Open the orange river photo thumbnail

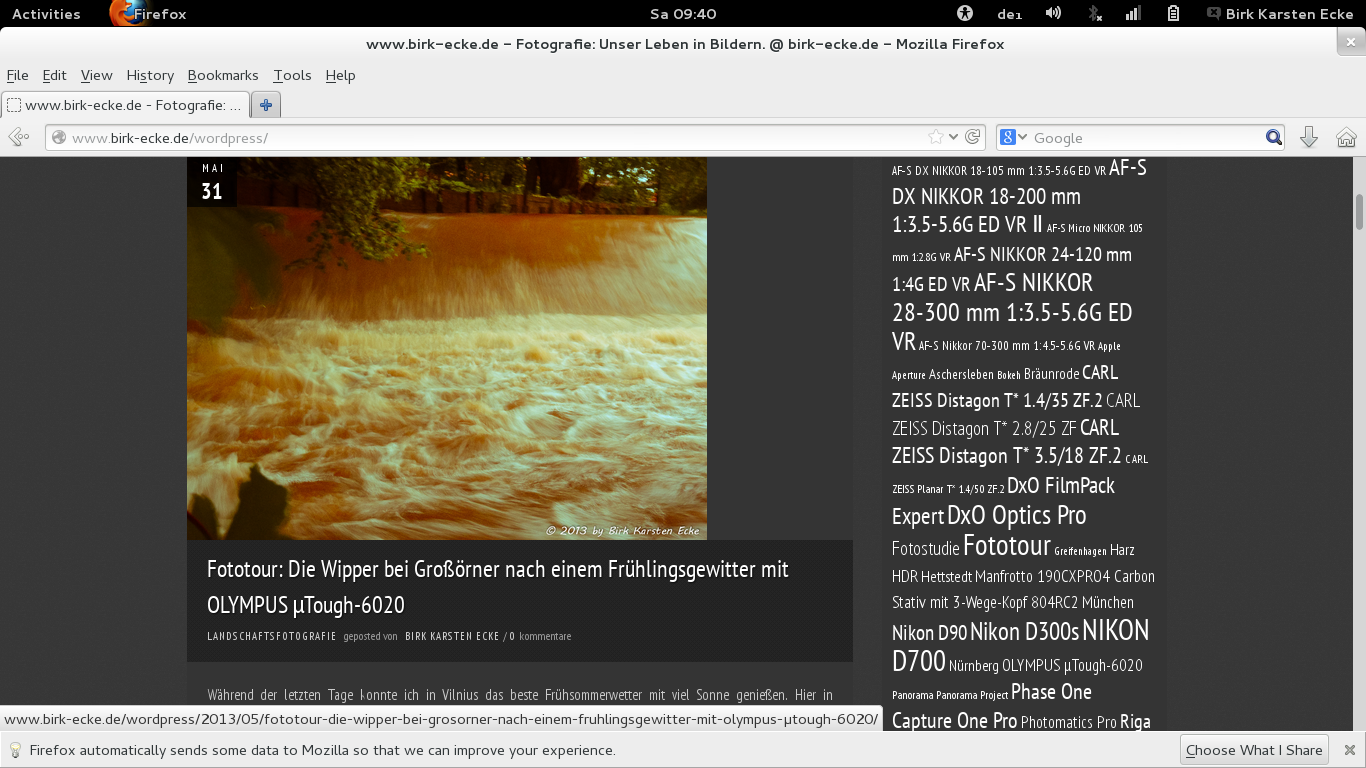coord(447,348)
